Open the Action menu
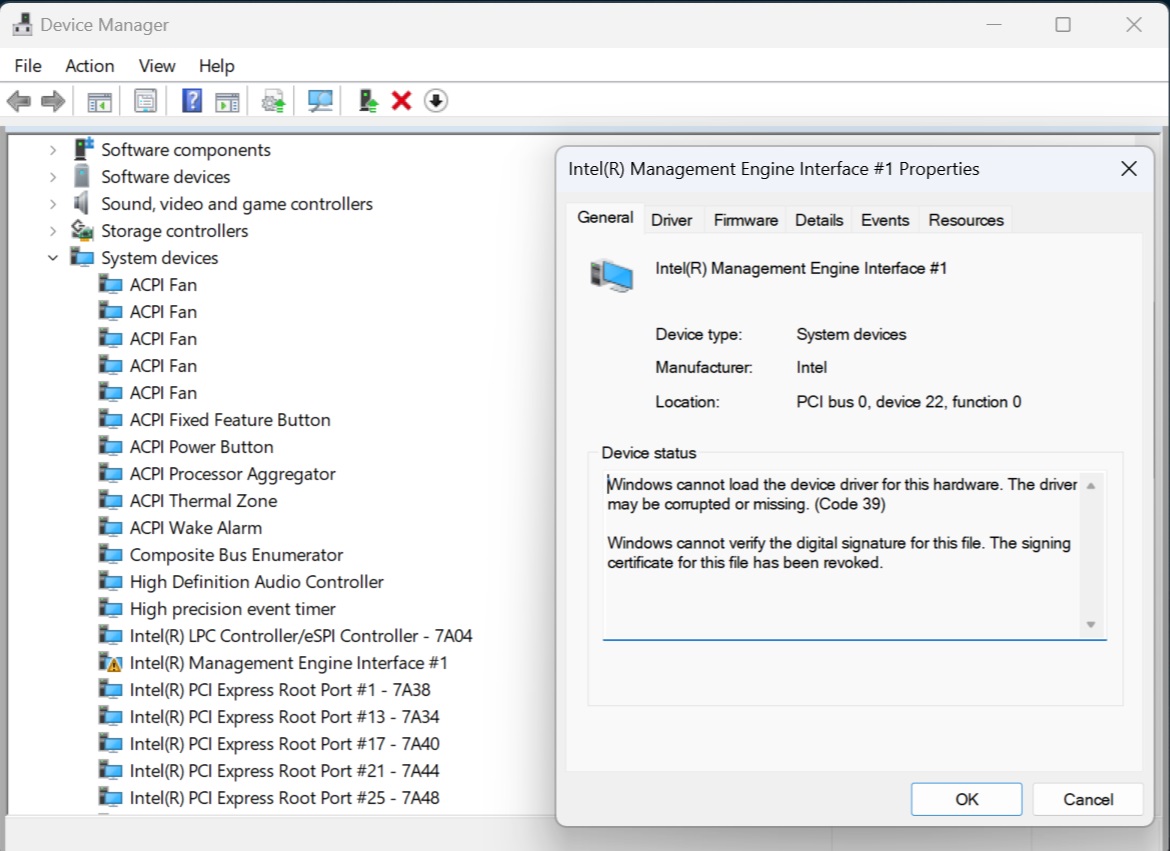The height and width of the screenshot is (851, 1170). 89,66
